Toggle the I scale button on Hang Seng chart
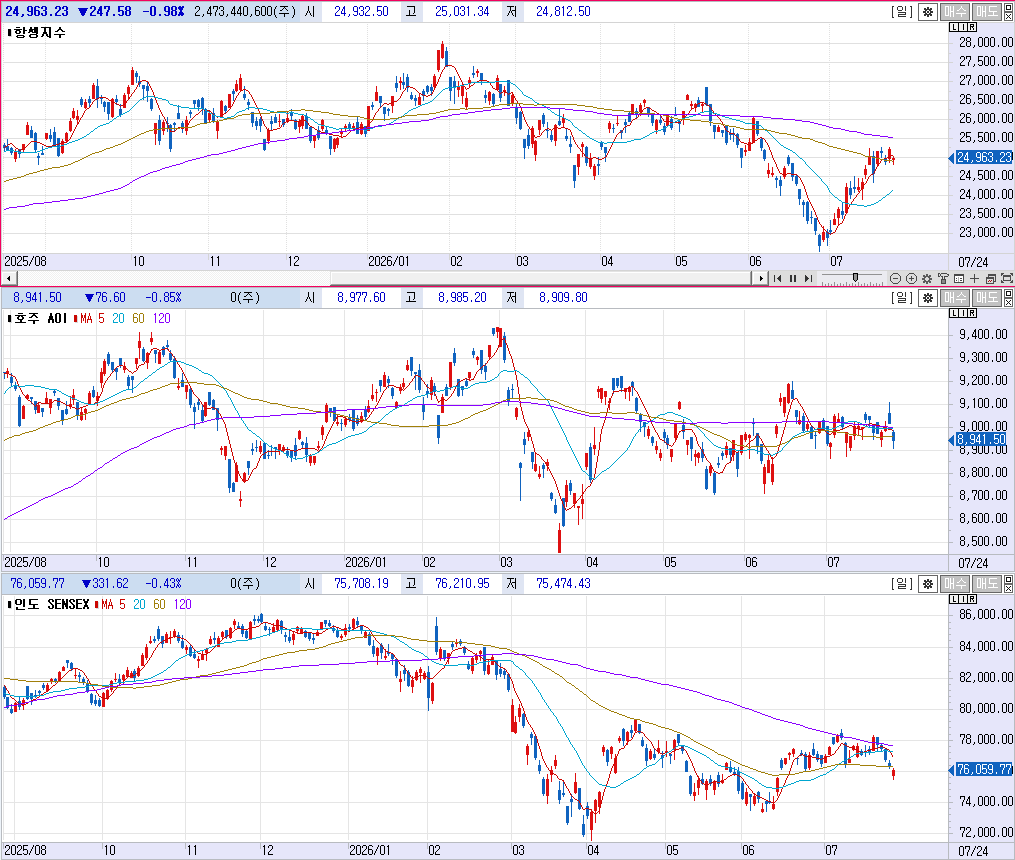Screen dimensions: 1015x860 pos(963,27)
